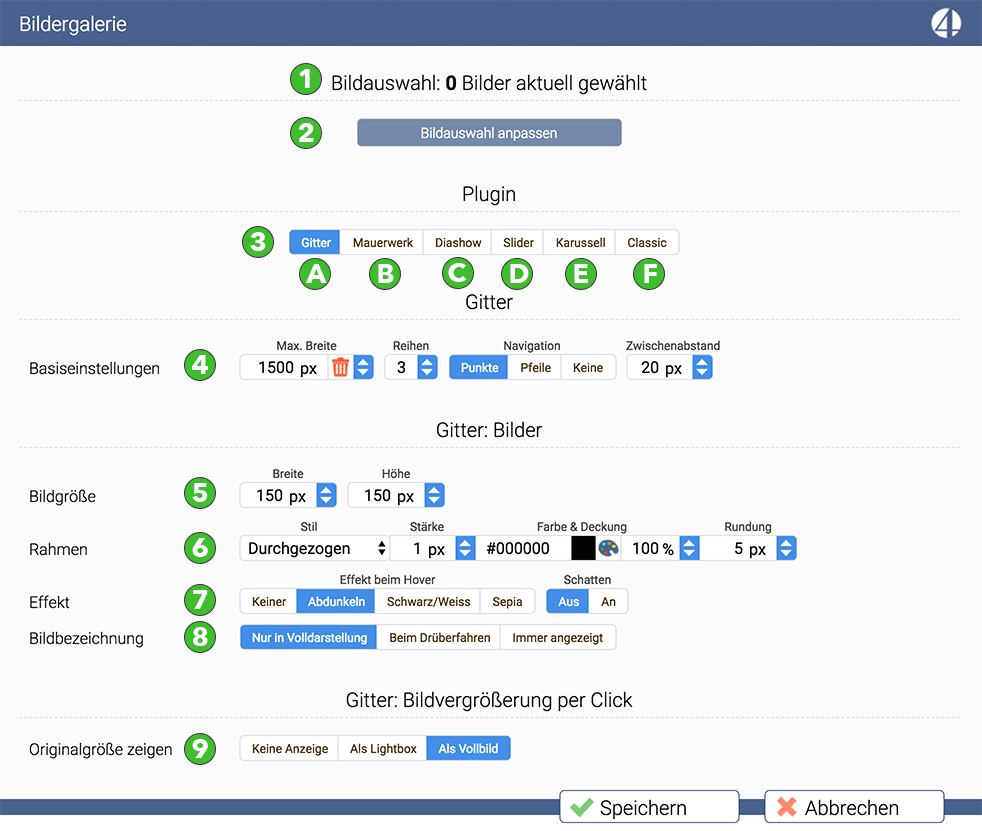Set the hover effect to Sepia

[507, 602]
